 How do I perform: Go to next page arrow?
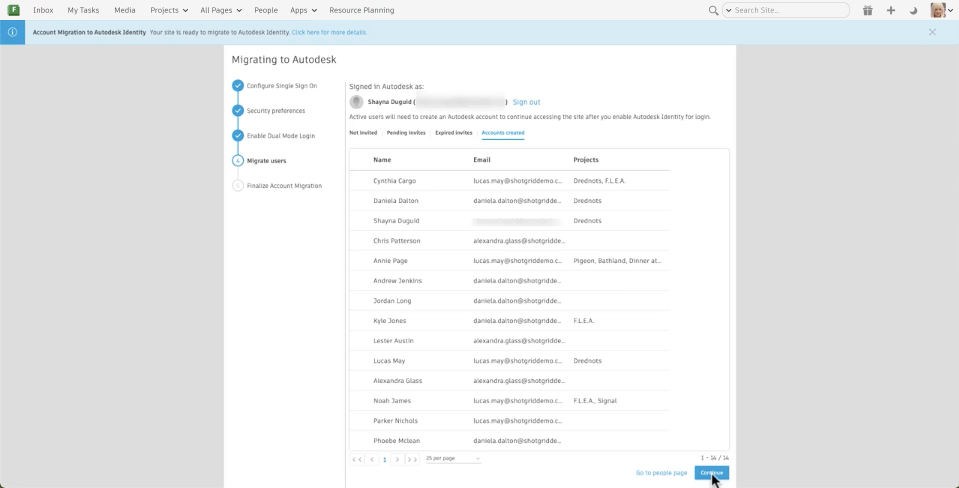[398, 459]
